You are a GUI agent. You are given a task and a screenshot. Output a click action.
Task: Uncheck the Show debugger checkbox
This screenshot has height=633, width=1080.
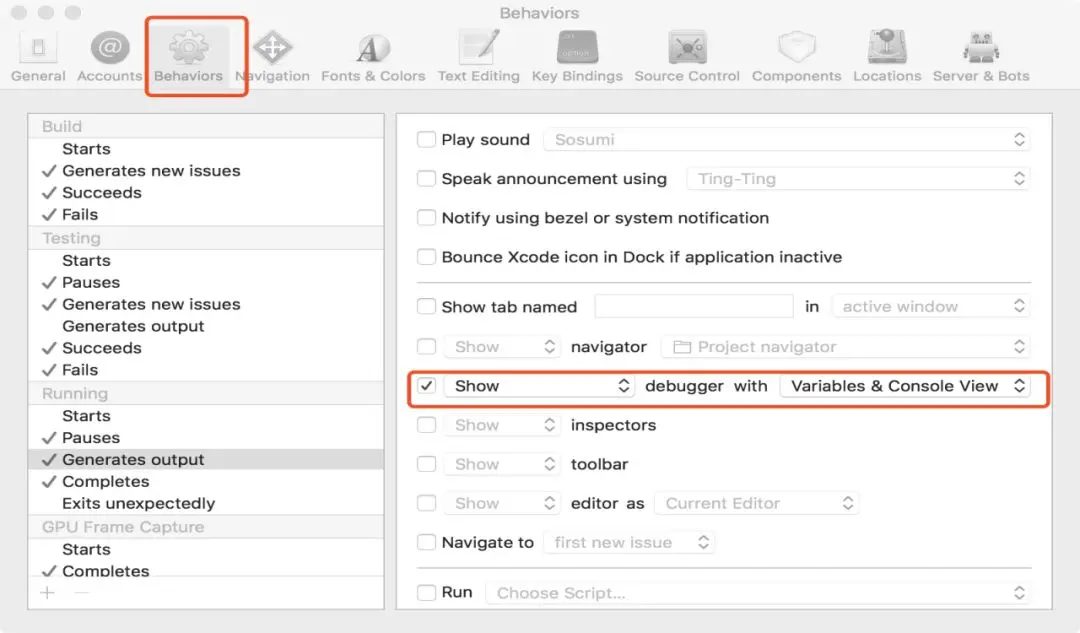point(426,386)
